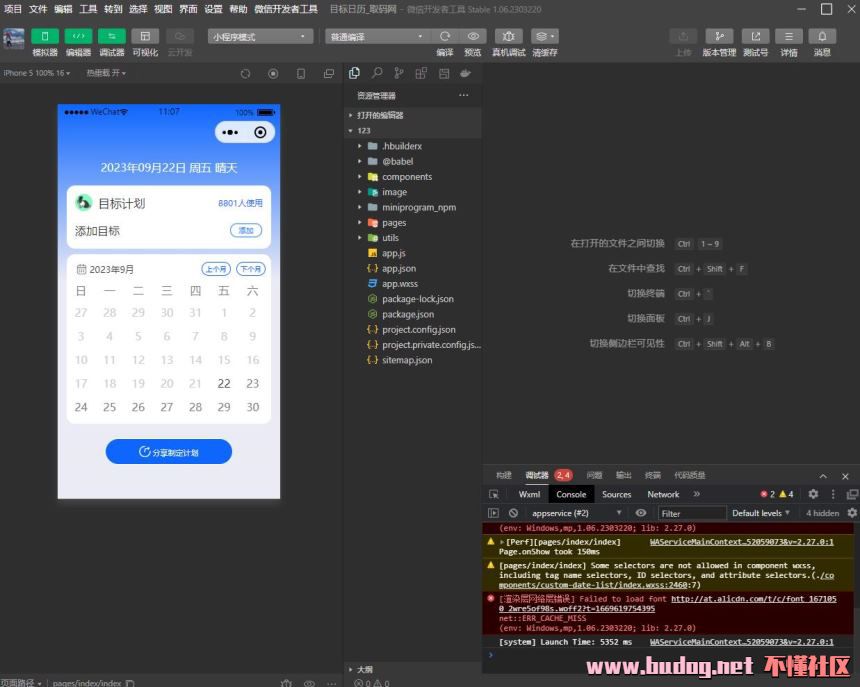Focus the console Filter input field
The height and width of the screenshot is (687, 860).
pos(692,514)
